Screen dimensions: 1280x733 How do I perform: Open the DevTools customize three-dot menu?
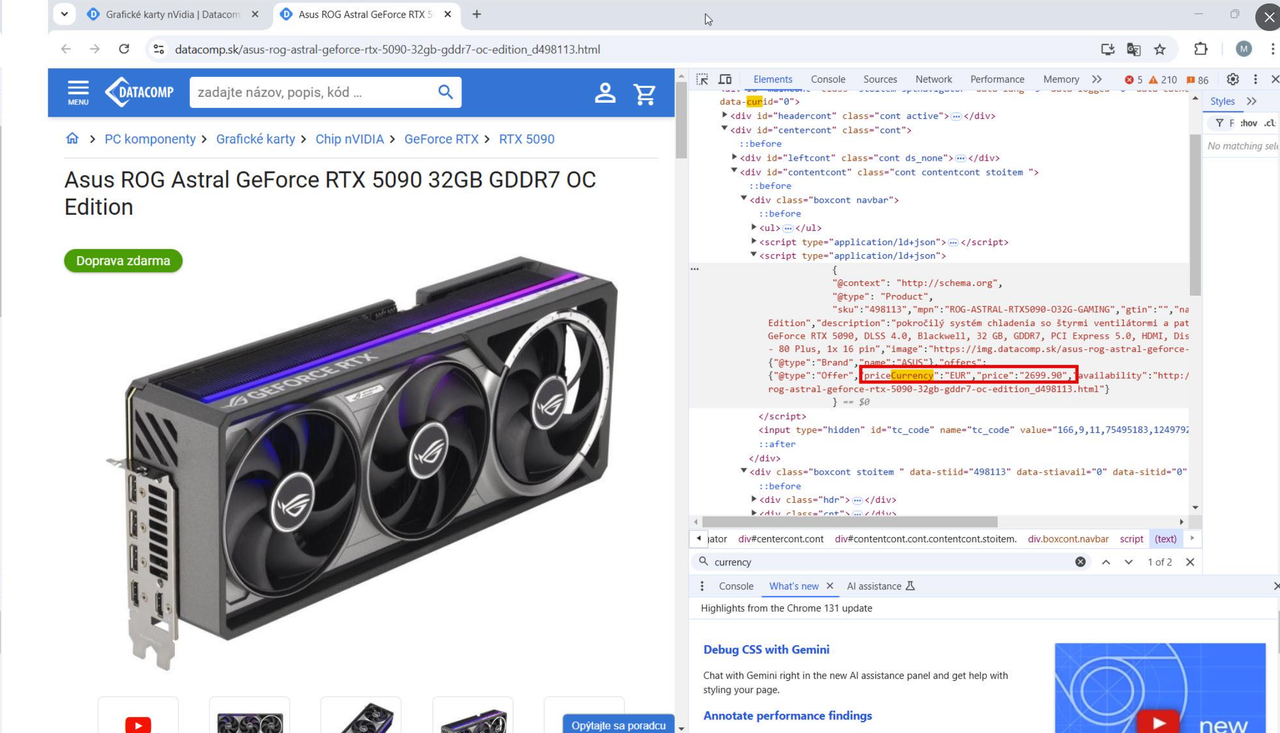point(1255,79)
